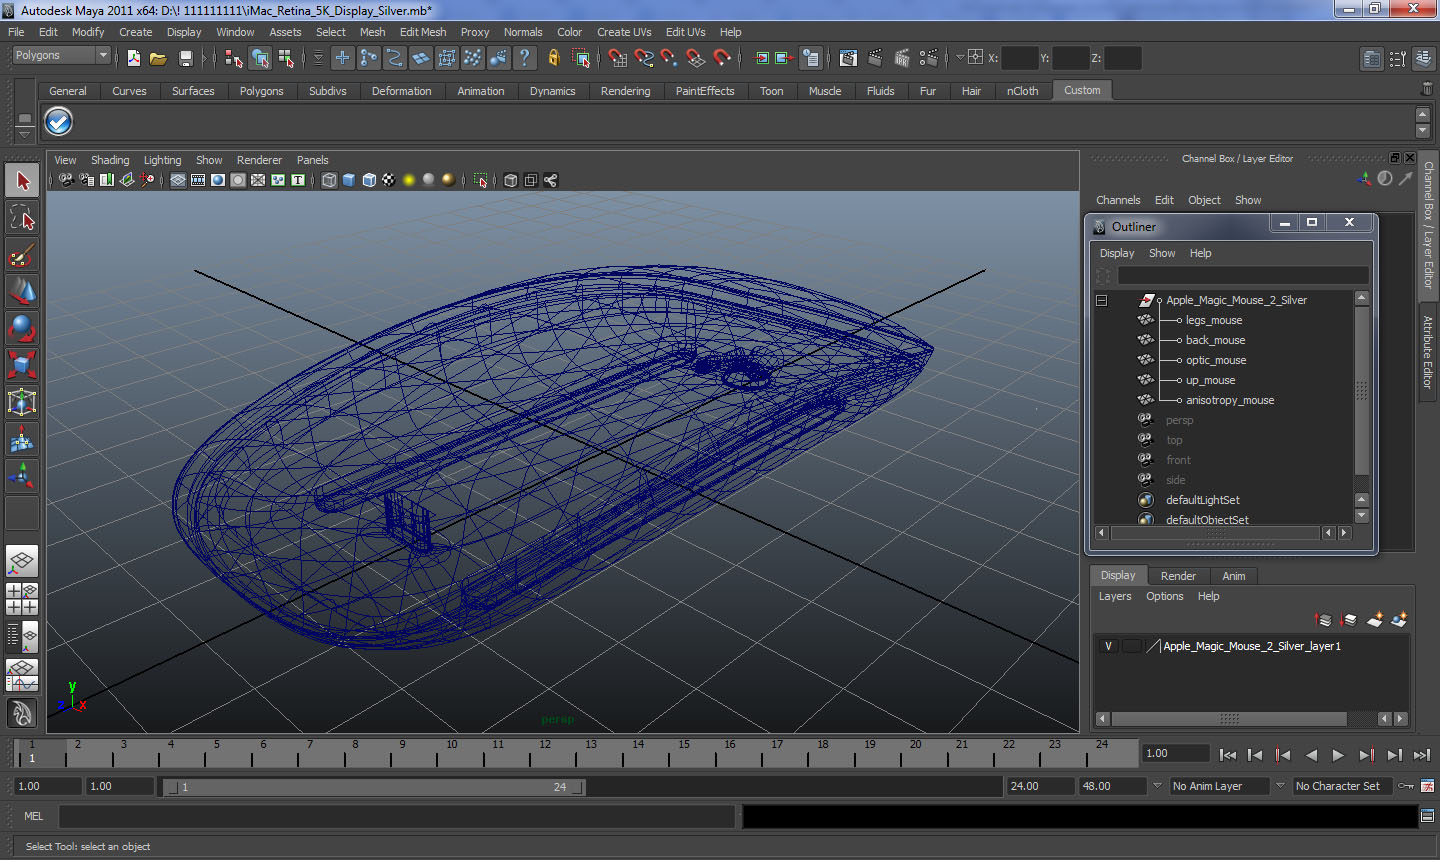Viewport: 1440px width, 860px height.
Task: Select the Lasso tool in toolbox
Action: 22,218
